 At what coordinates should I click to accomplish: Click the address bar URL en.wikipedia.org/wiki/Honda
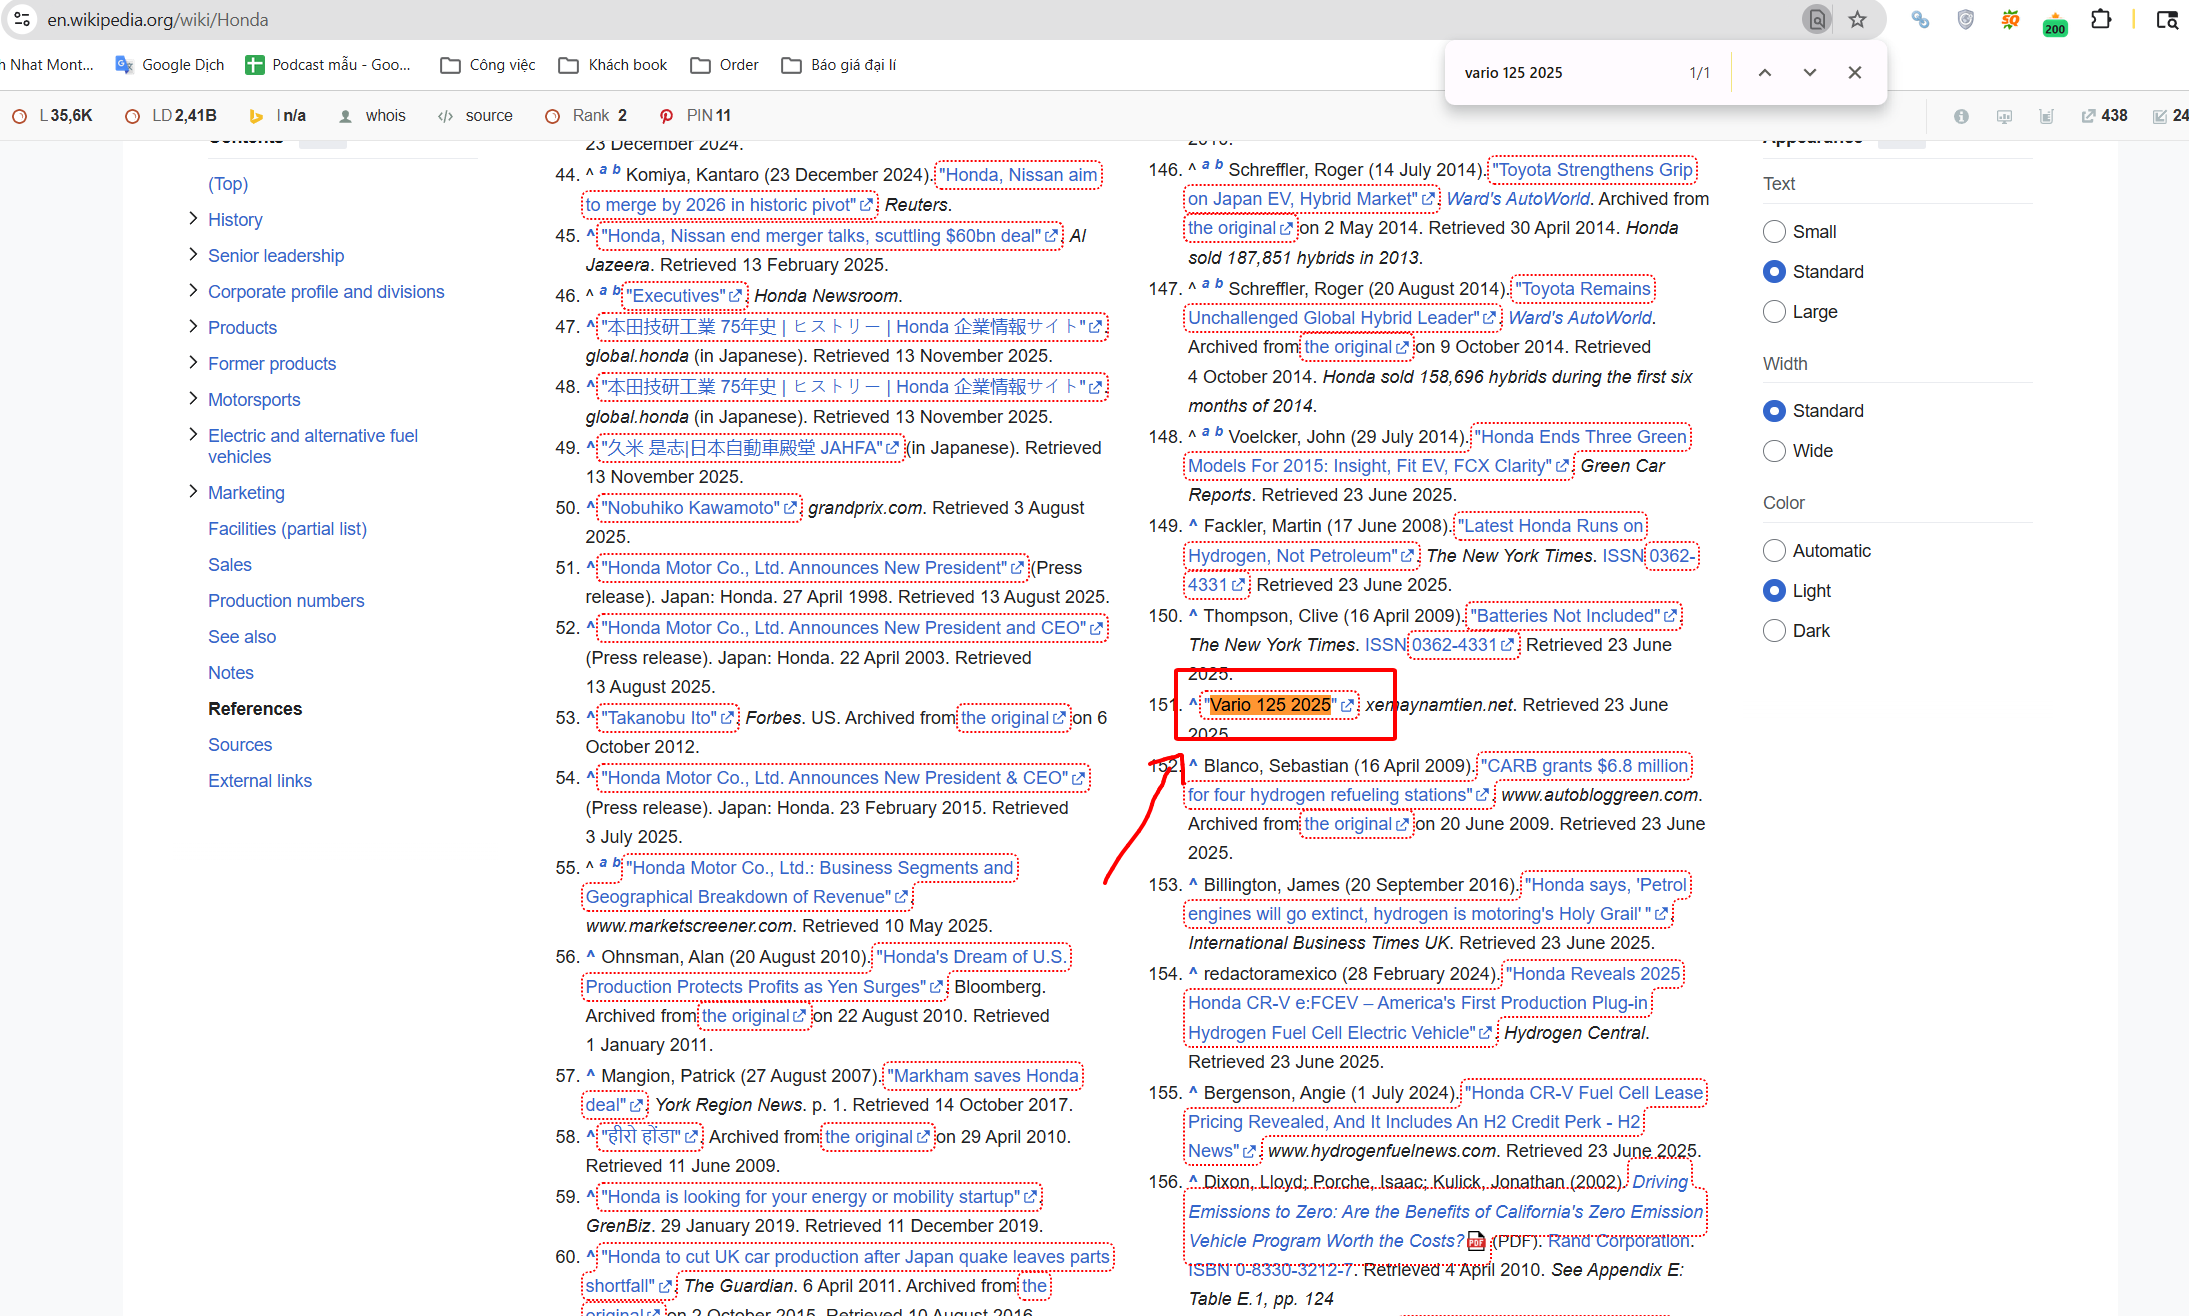pos(158,20)
